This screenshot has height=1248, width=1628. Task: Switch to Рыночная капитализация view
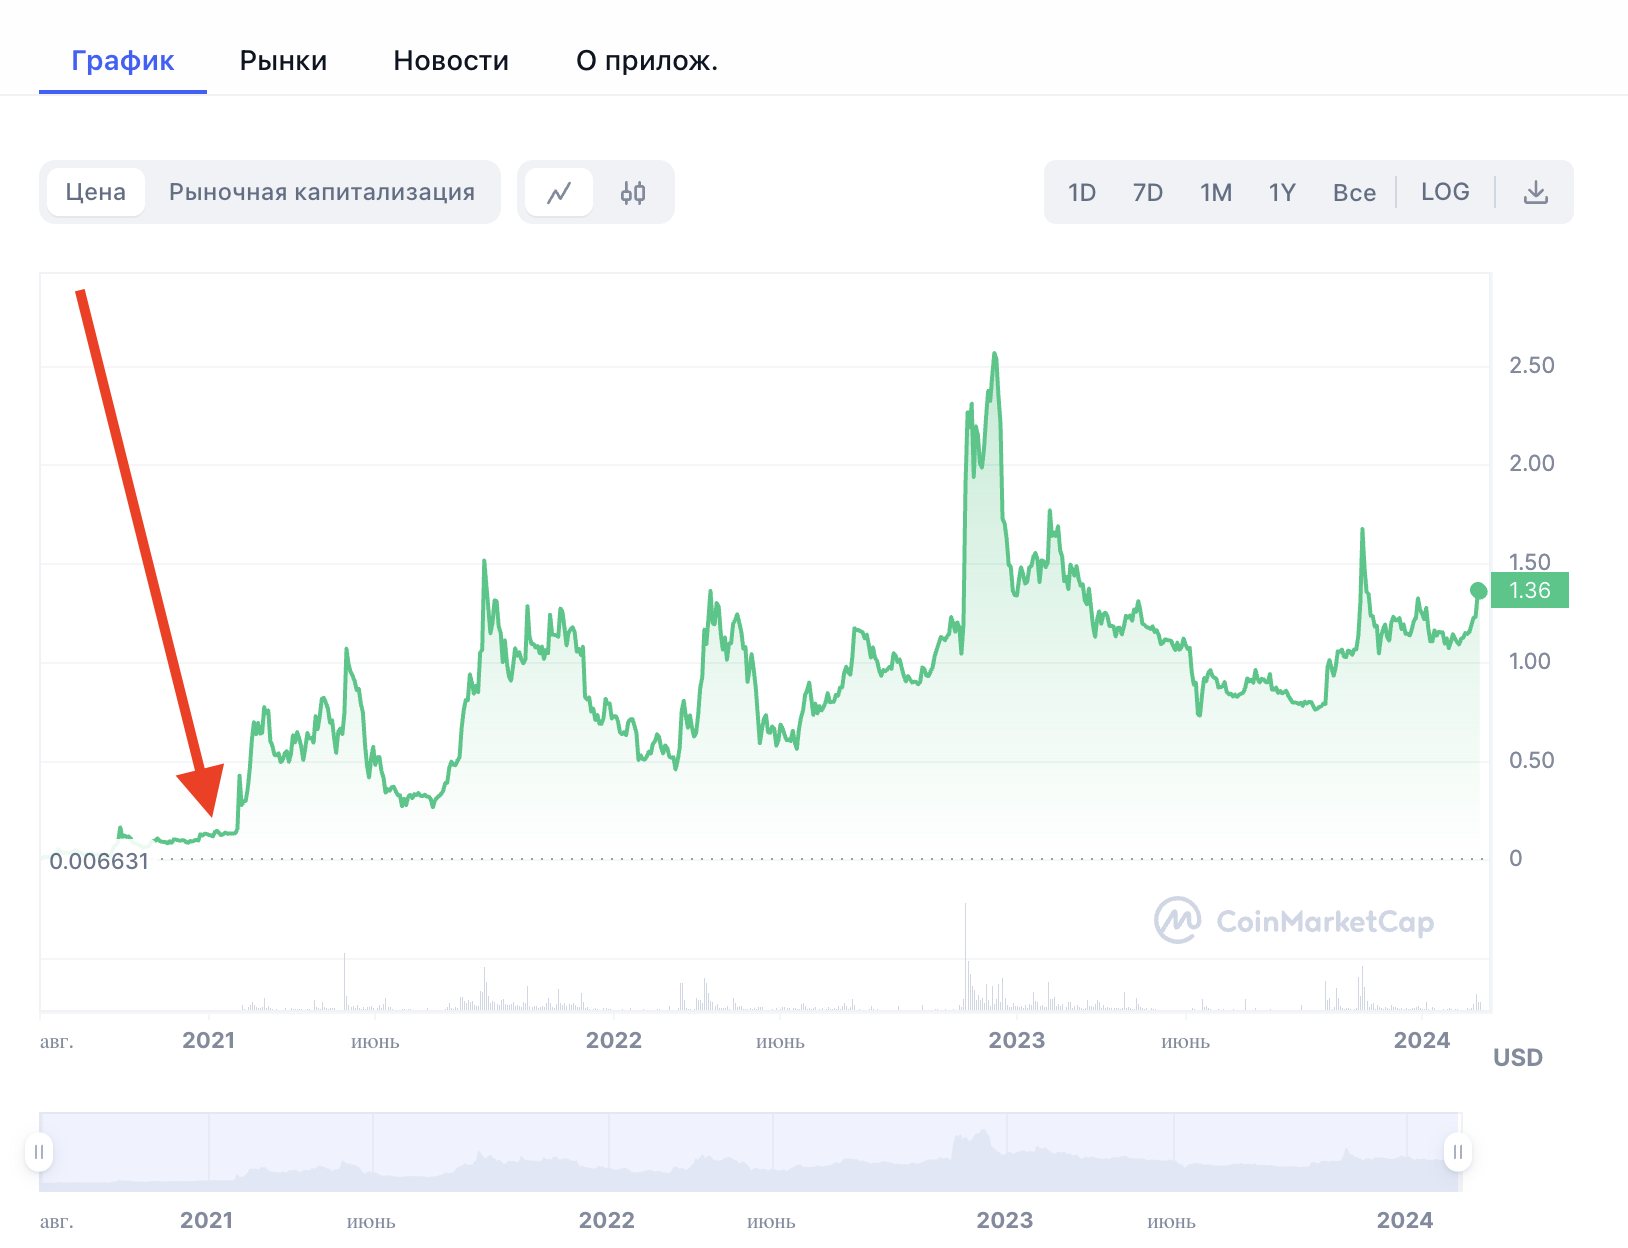(x=321, y=192)
